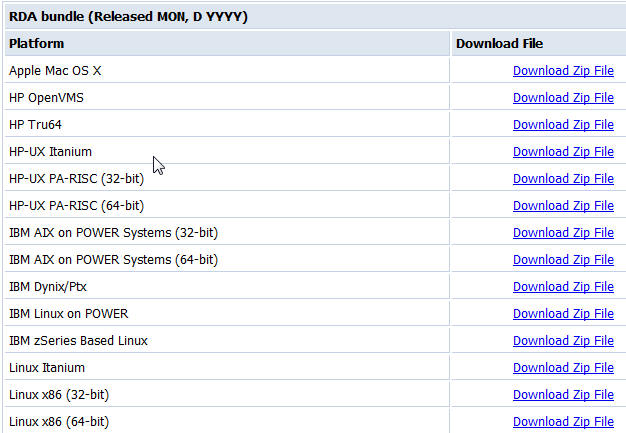Viewport: 626px width, 433px height.
Task: Download Zip File for Linux Itanium
Action: pyautogui.click(x=563, y=368)
